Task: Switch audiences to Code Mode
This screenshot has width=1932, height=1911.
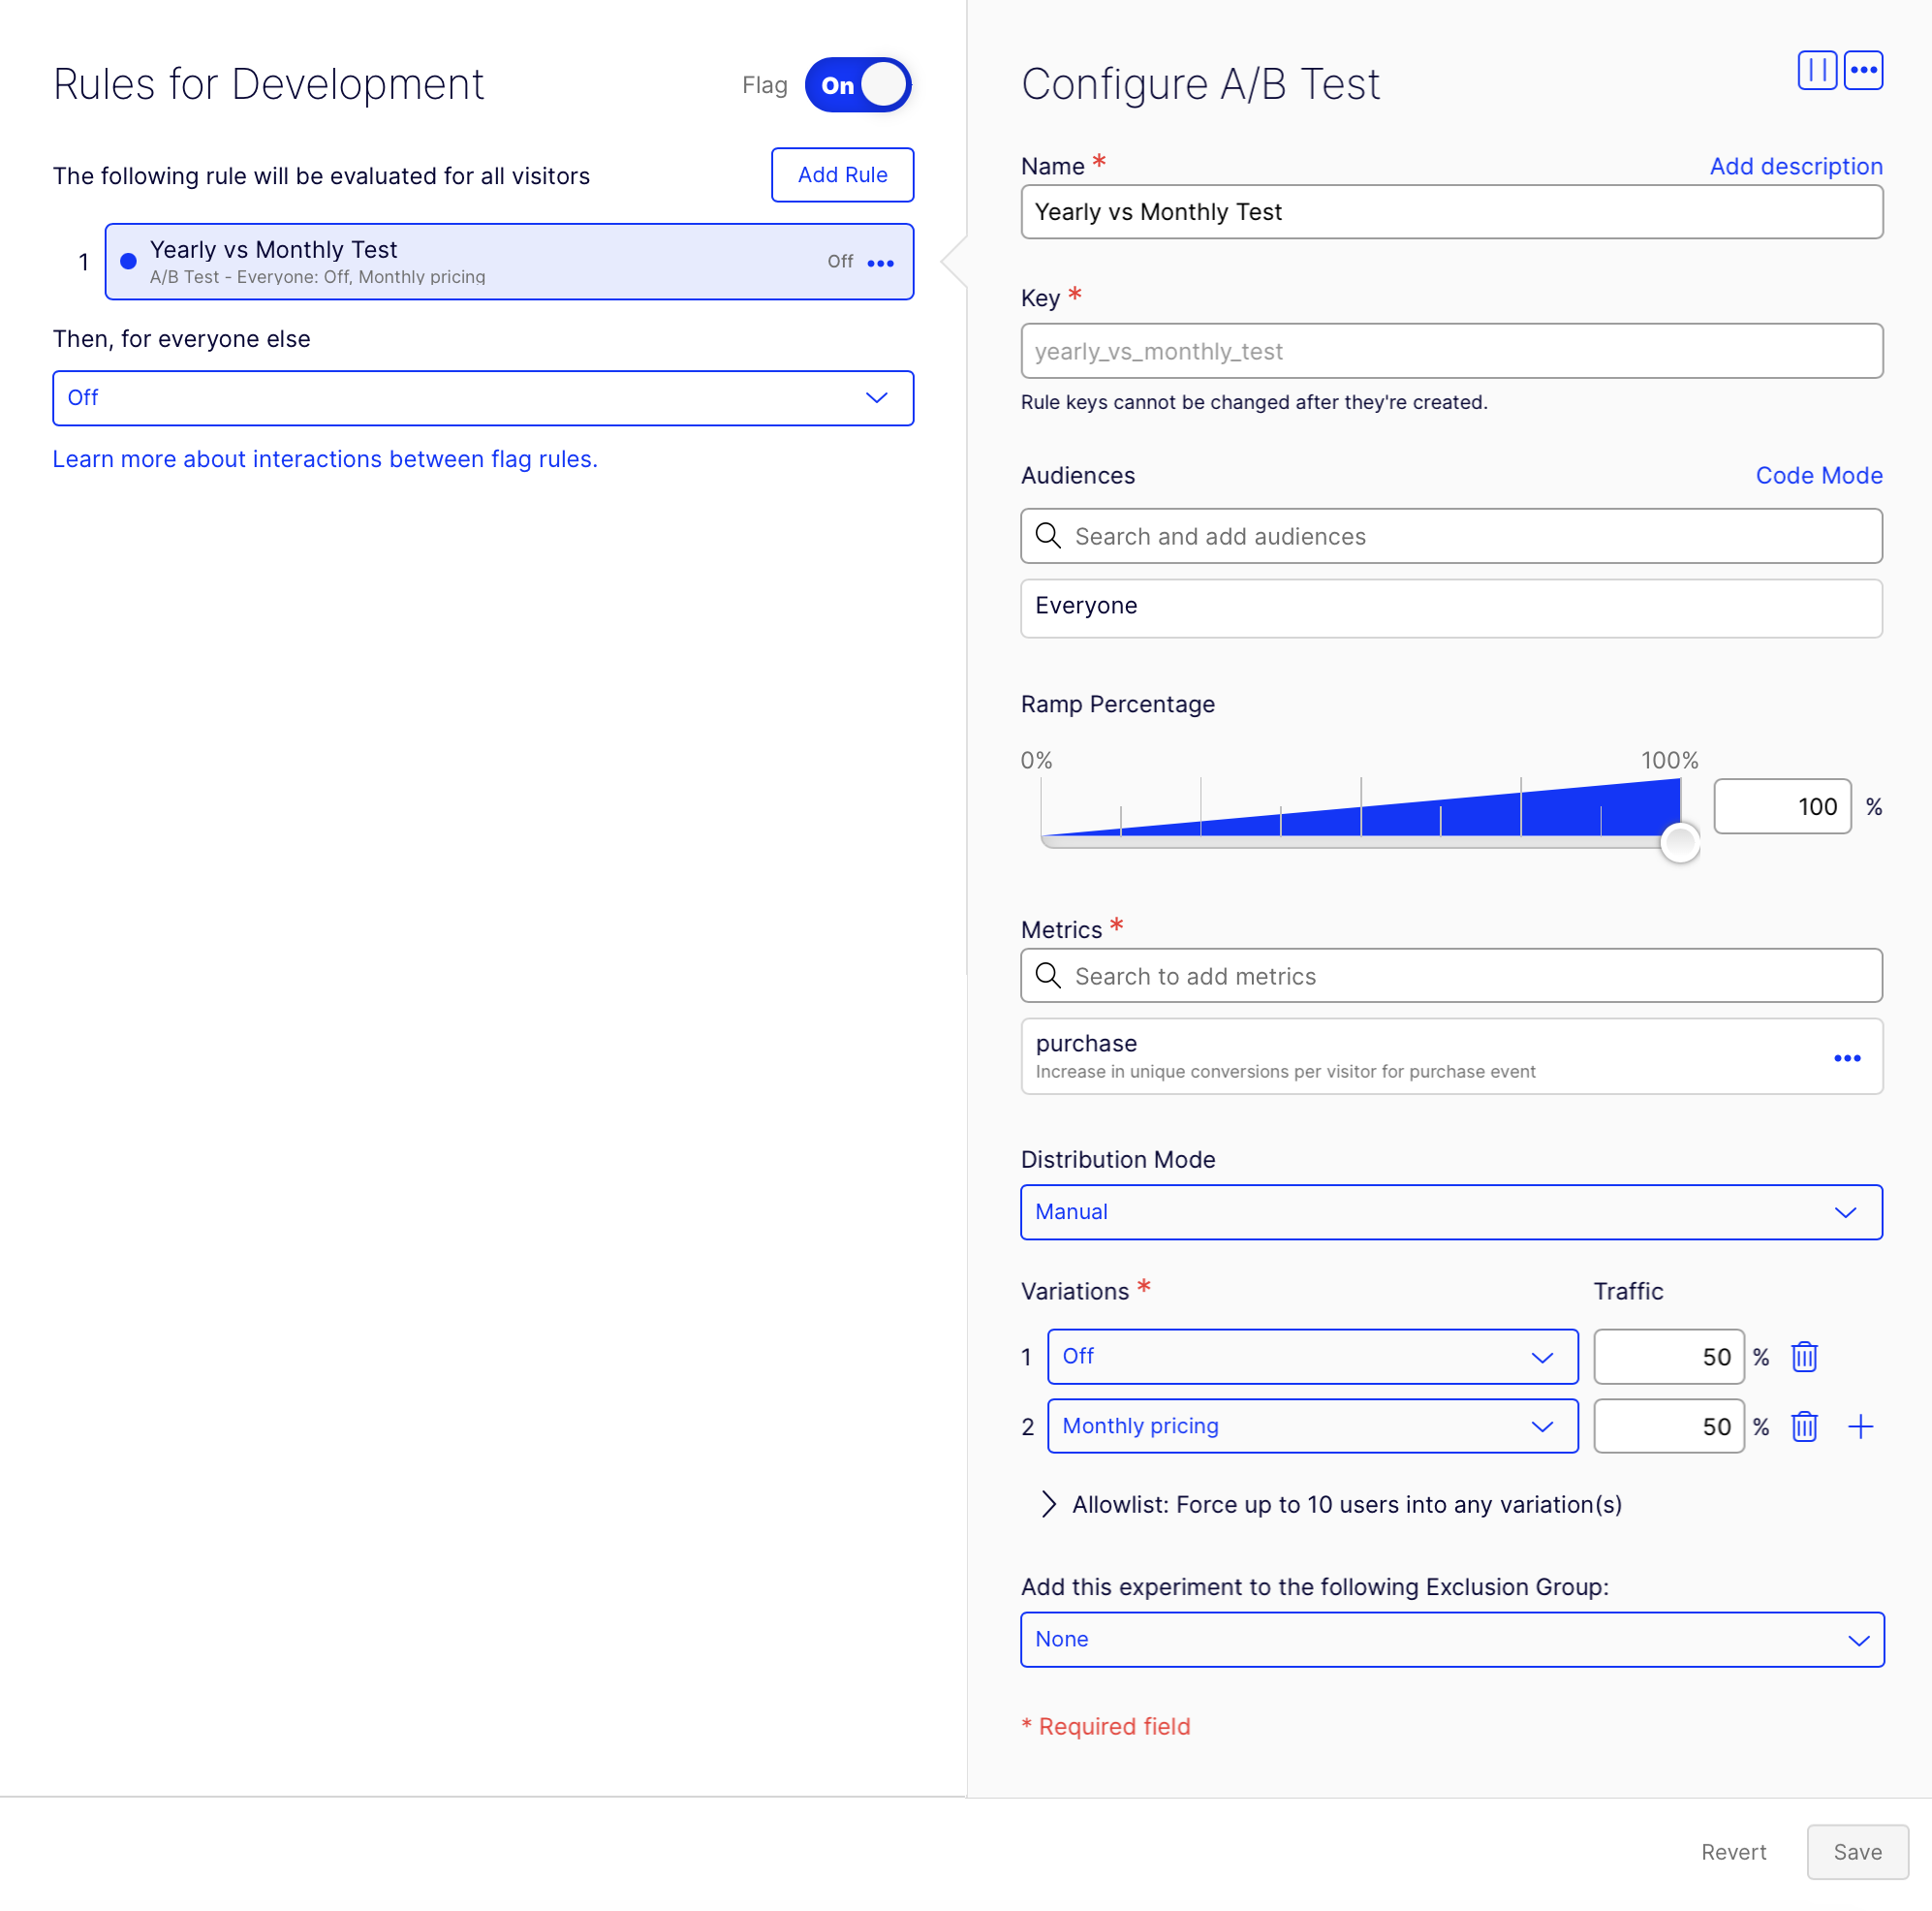Action: (x=1818, y=476)
